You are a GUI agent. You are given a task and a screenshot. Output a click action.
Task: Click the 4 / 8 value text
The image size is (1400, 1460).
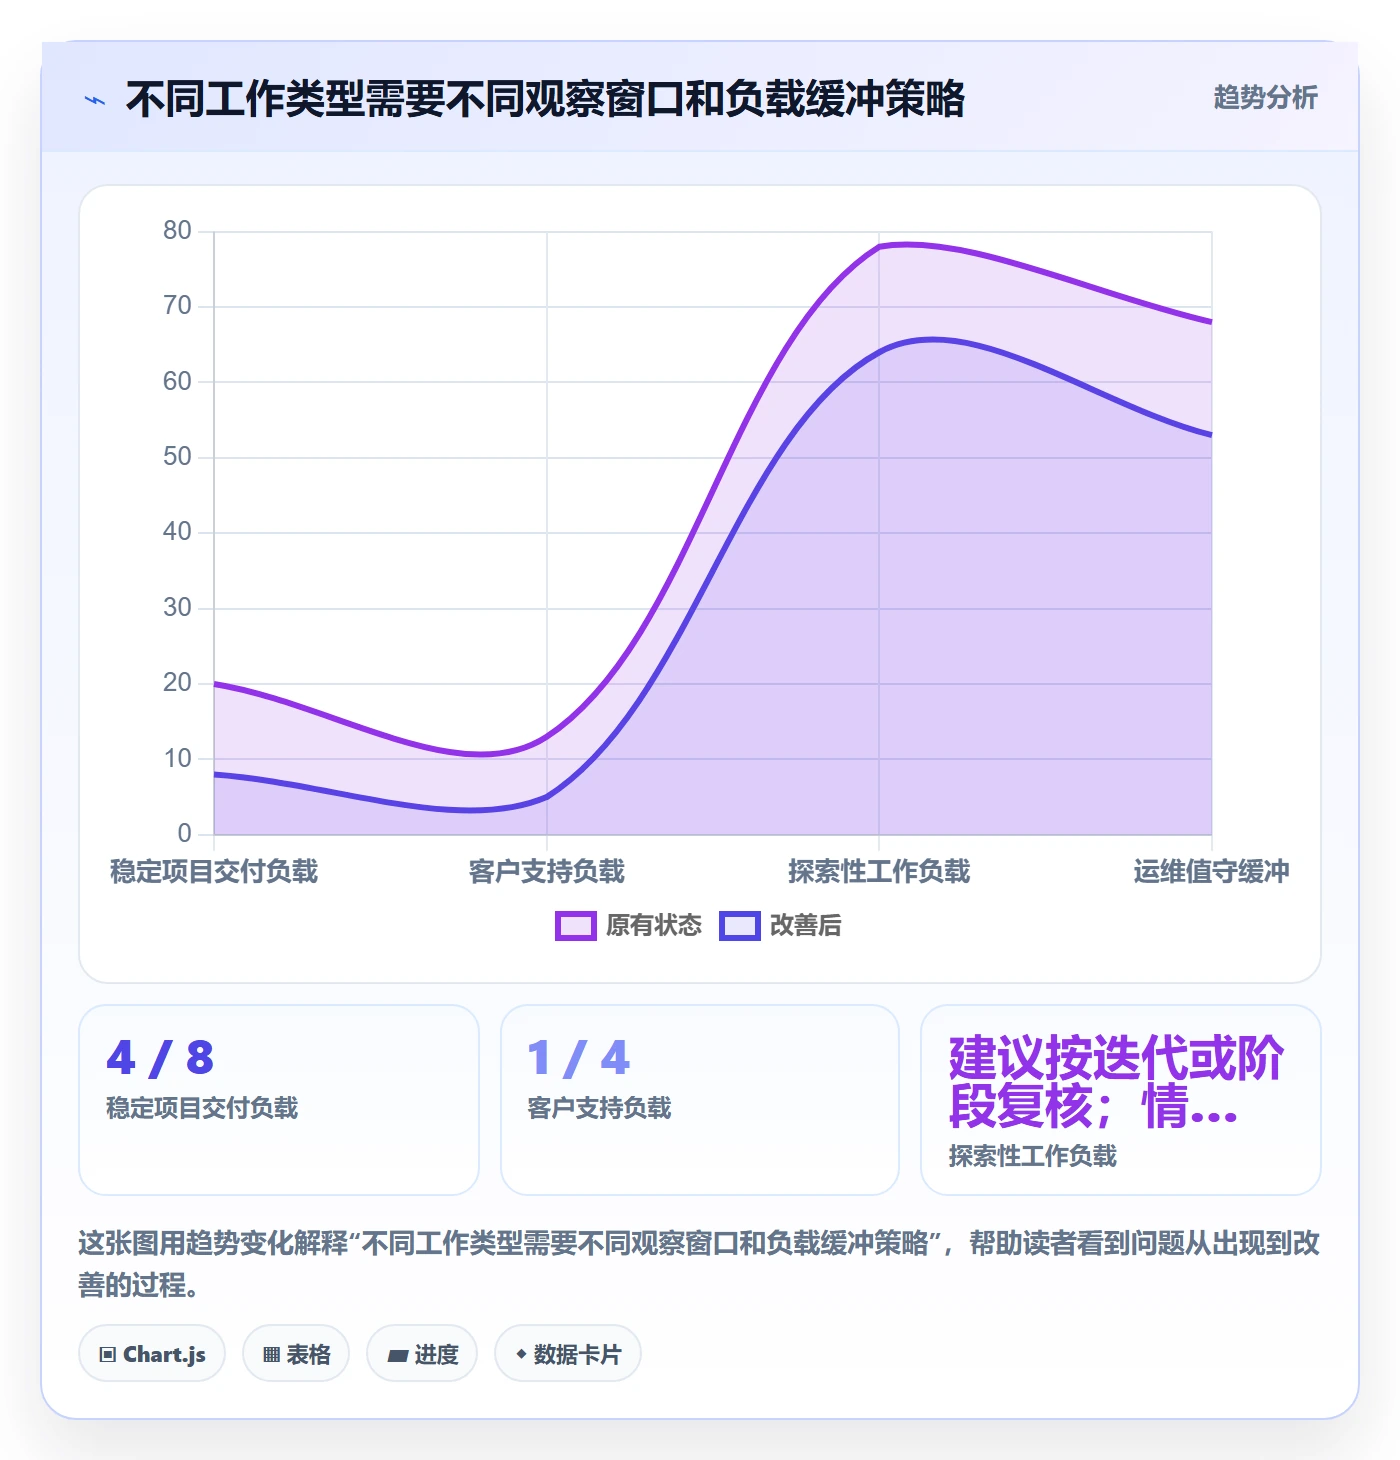pyautogui.click(x=160, y=1058)
